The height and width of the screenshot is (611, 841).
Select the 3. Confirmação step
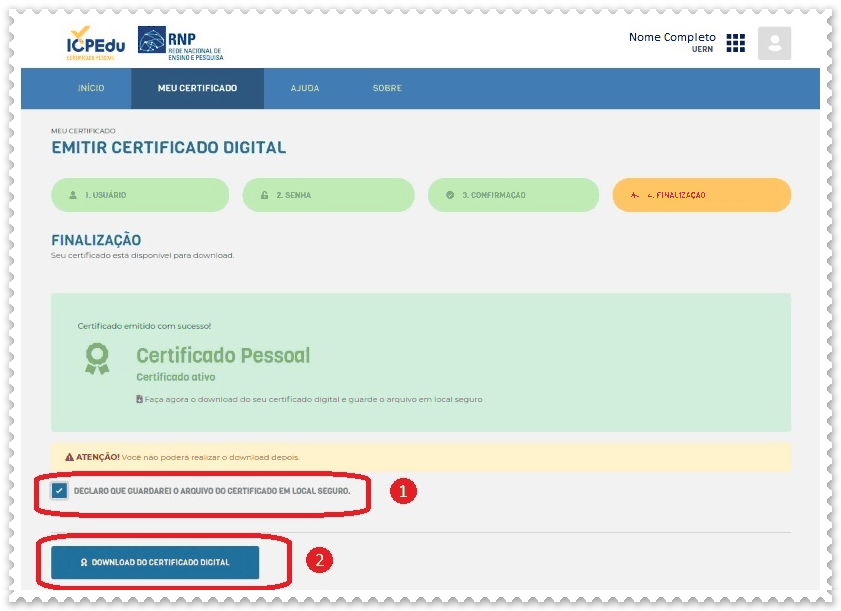513,195
